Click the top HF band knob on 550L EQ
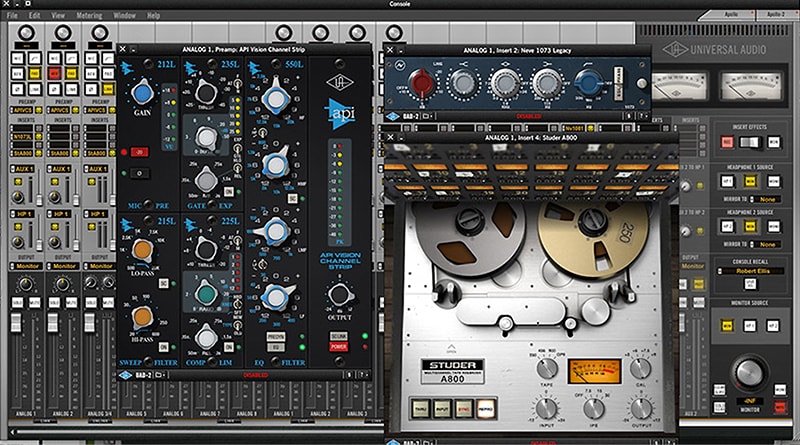 (276, 99)
